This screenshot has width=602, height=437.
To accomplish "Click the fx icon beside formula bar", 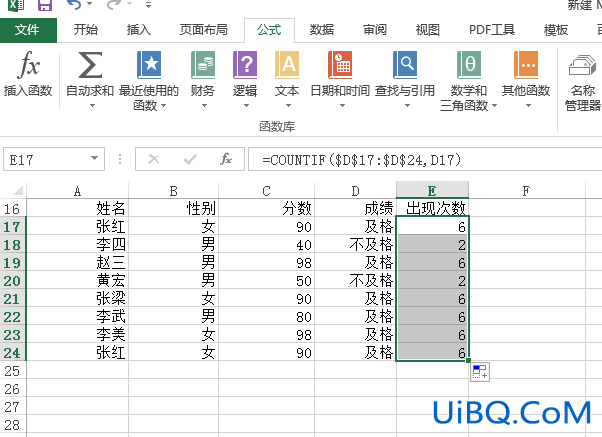I will tap(226, 159).
